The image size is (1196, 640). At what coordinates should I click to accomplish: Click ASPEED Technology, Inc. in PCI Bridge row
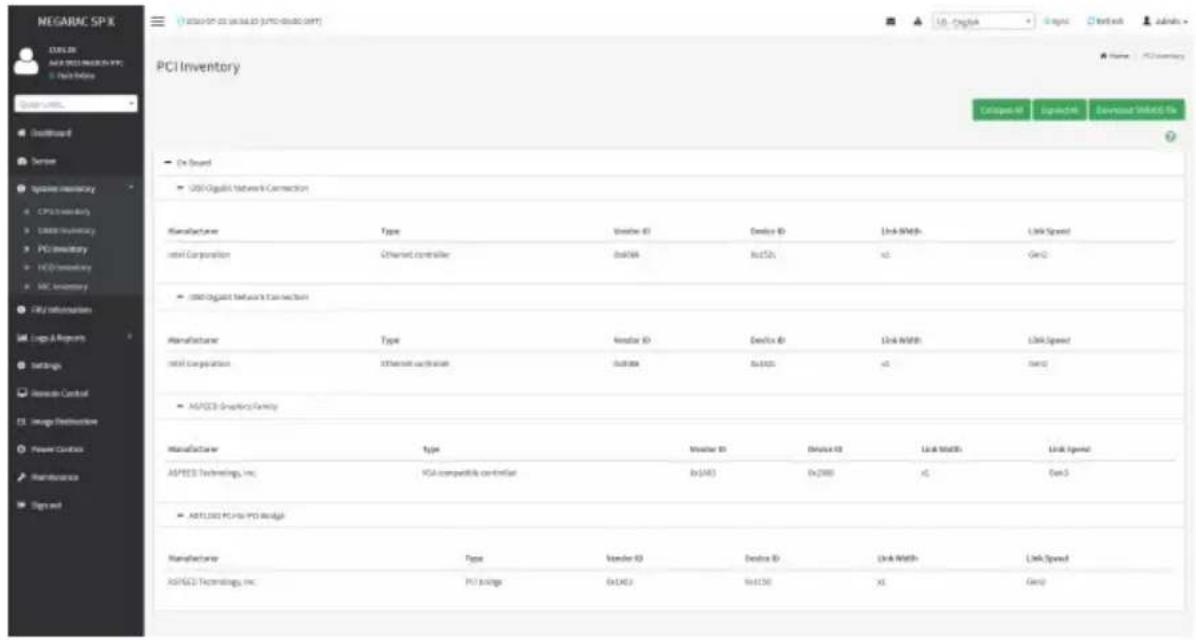coord(212,582)
